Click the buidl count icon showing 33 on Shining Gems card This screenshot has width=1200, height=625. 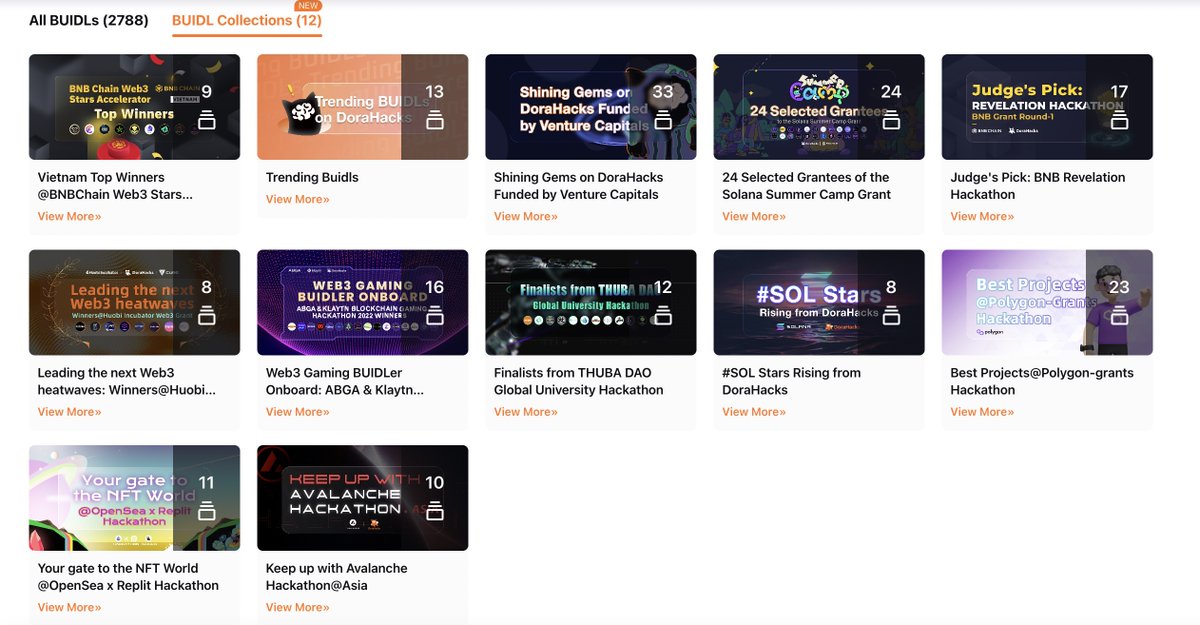(662, 119)
